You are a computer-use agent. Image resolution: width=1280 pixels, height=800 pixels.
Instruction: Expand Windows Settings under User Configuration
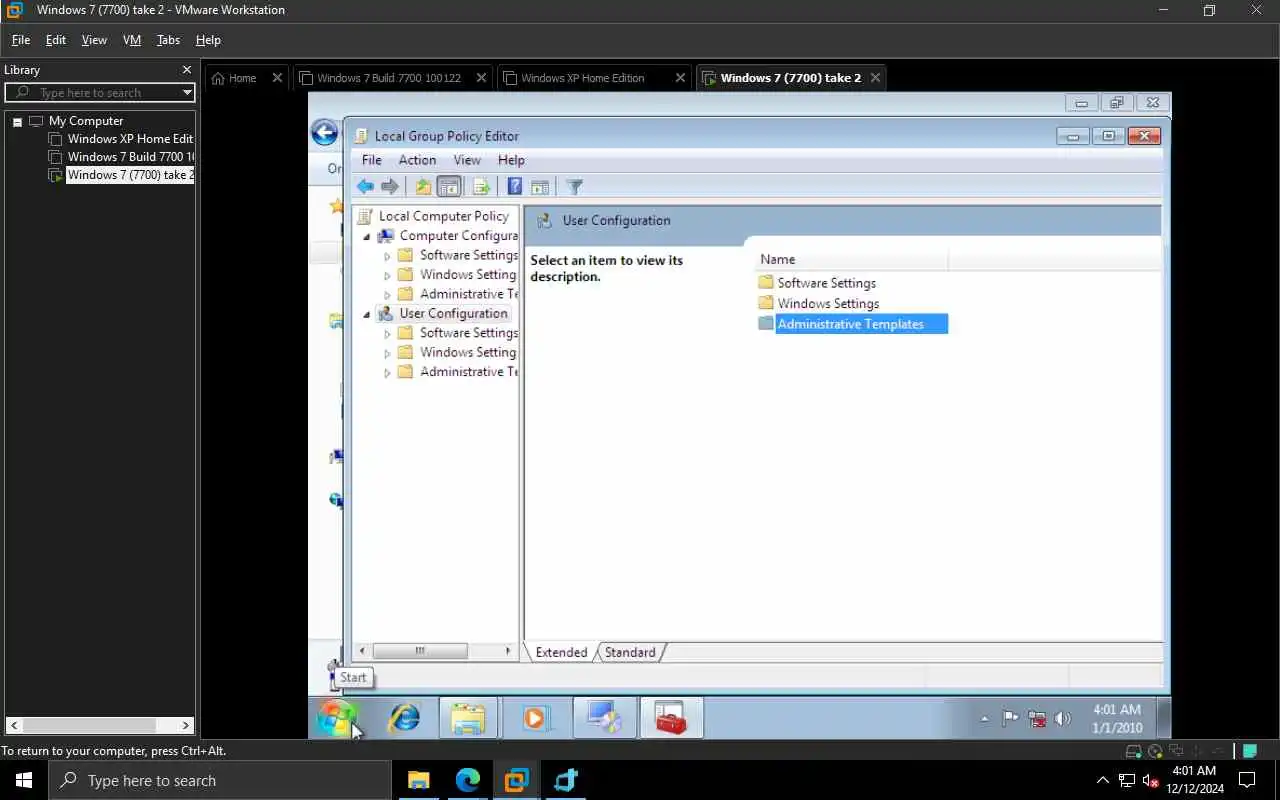387,353
